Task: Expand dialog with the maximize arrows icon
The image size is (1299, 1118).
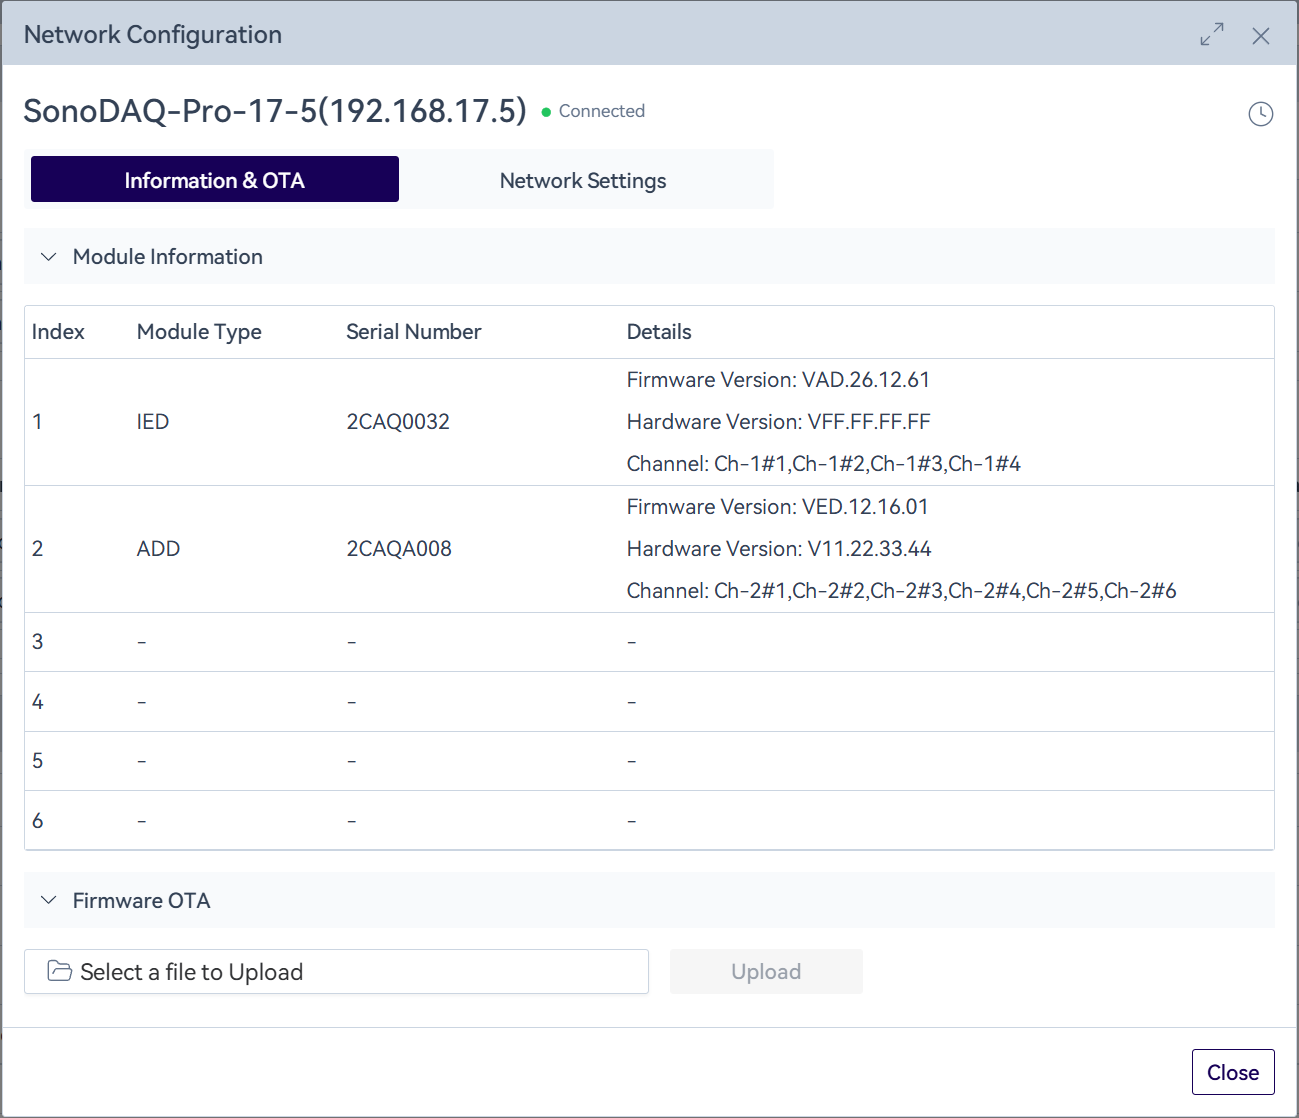Action: 1211,35
